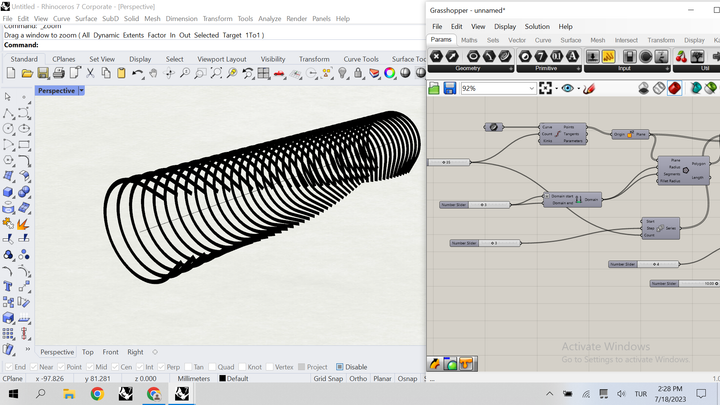Toggle Ortho in status bar
Screen dimensions: 720x405
tap(358, 378)
